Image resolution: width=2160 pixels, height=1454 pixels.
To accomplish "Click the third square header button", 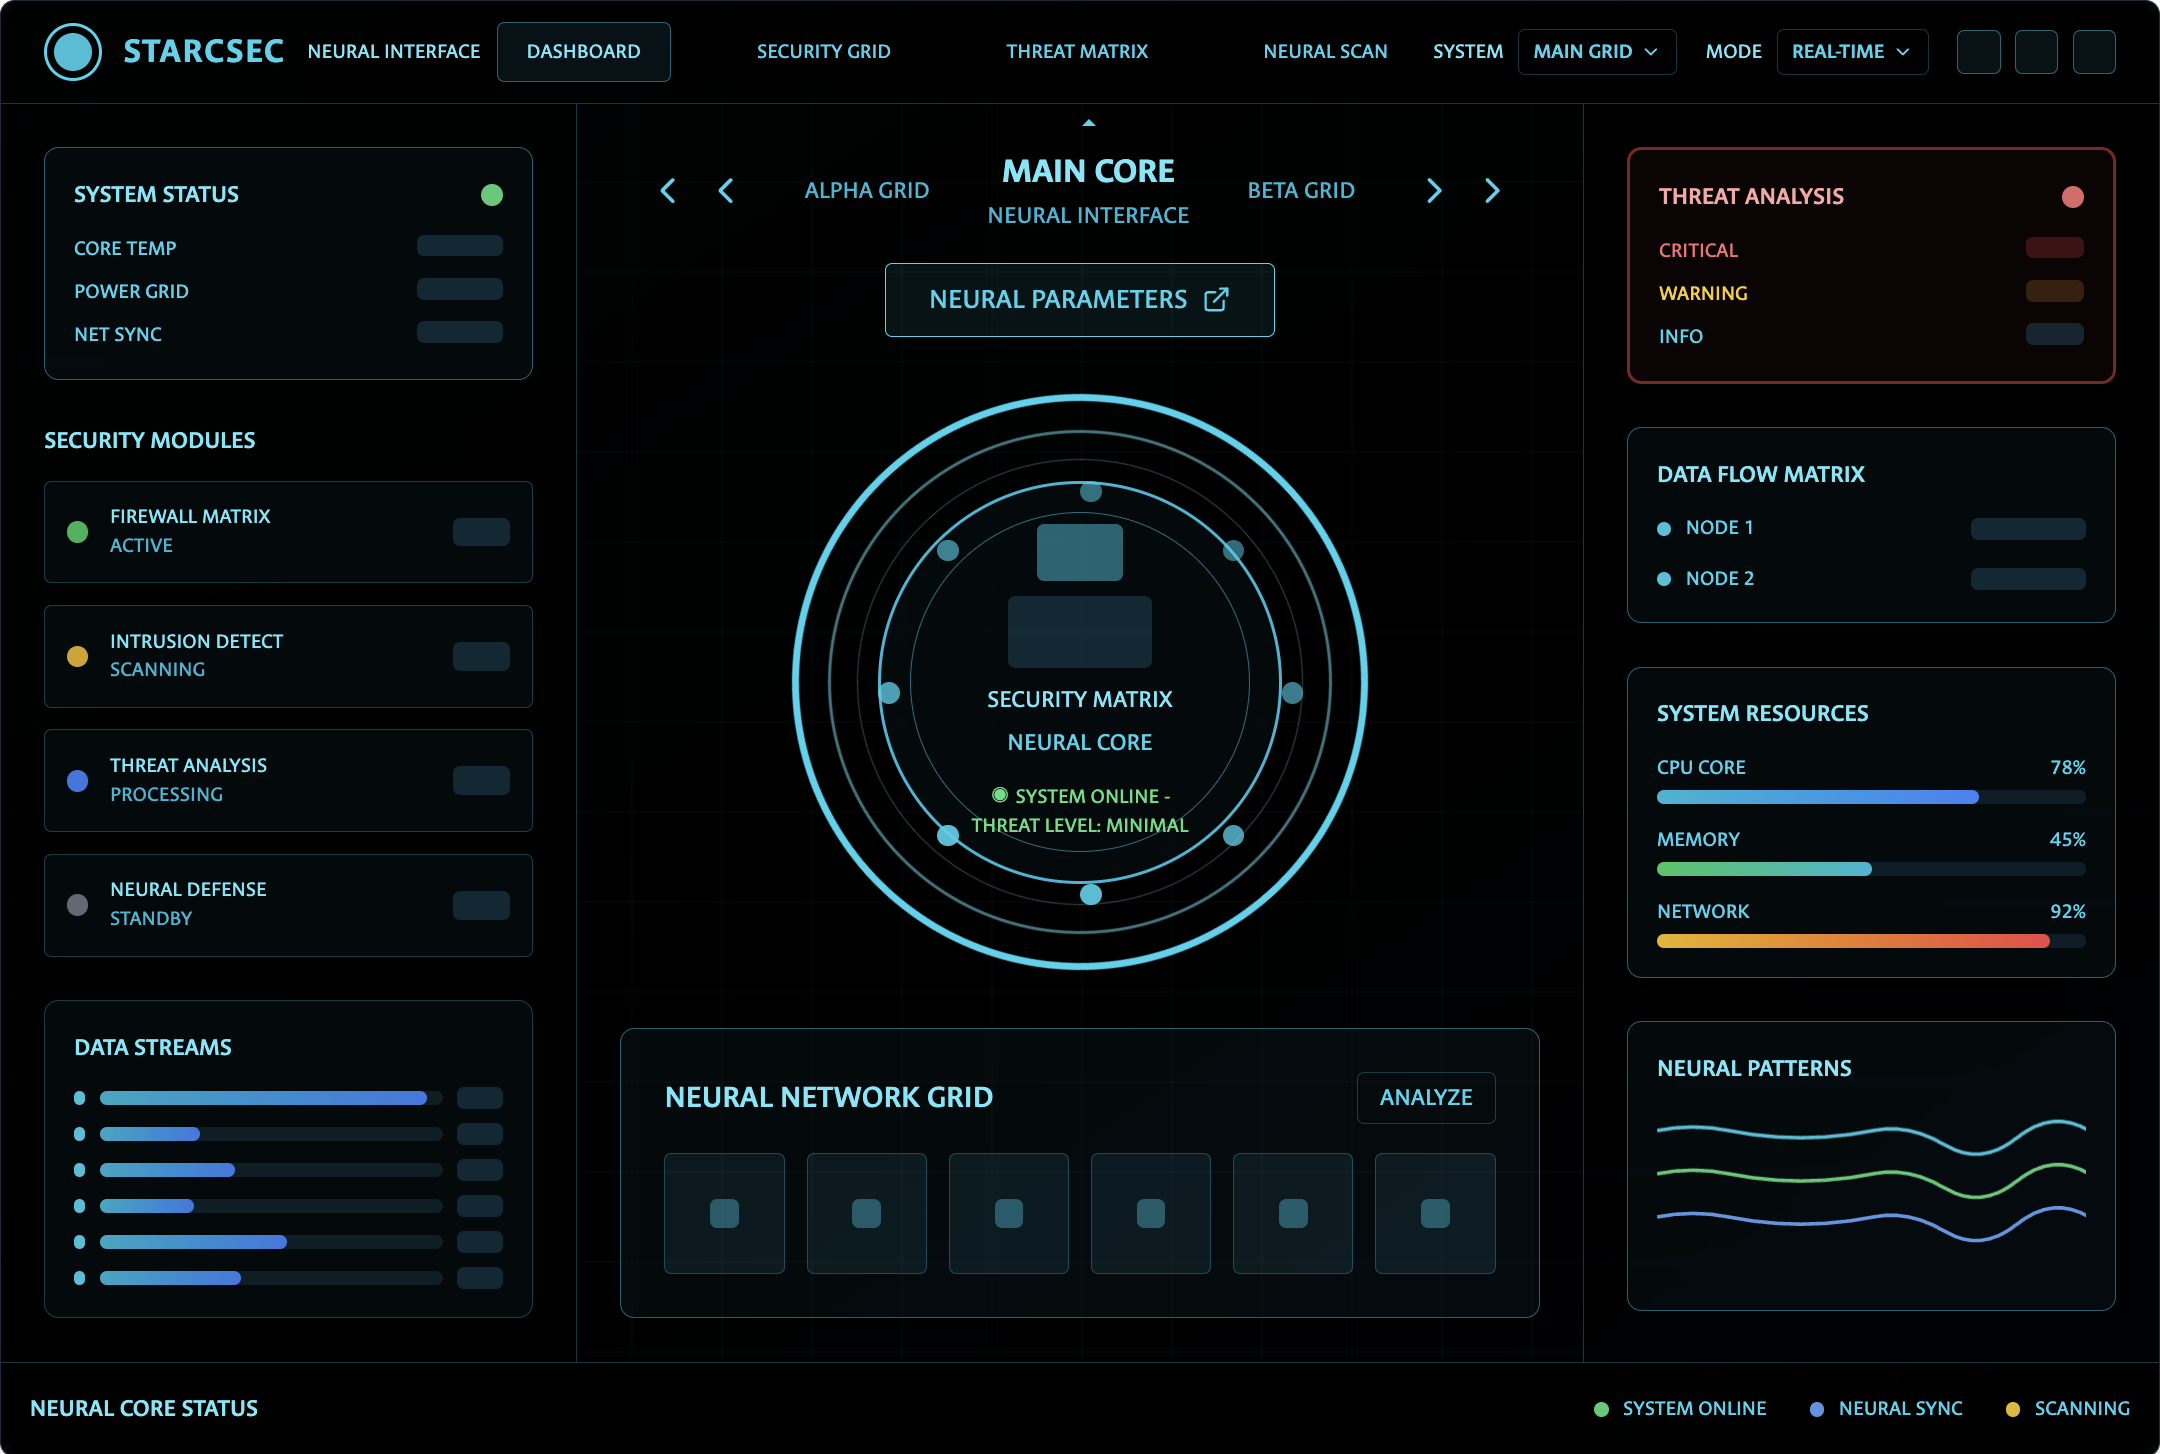I will click(x=2094, y=52).
